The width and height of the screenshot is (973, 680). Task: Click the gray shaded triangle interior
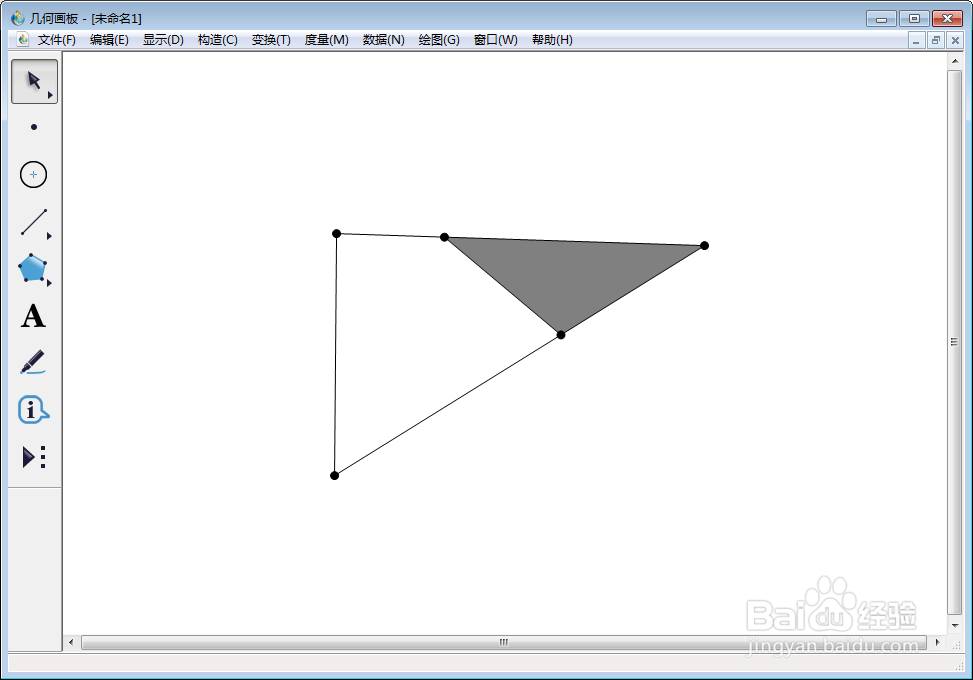tap(571, 270)
